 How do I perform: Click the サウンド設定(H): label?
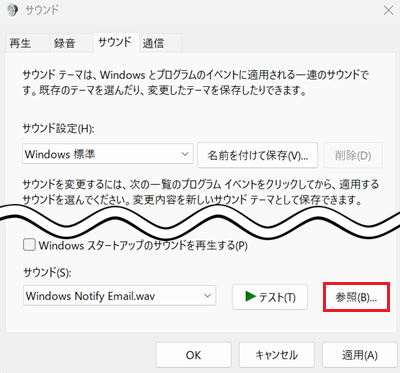pos(58,128)
